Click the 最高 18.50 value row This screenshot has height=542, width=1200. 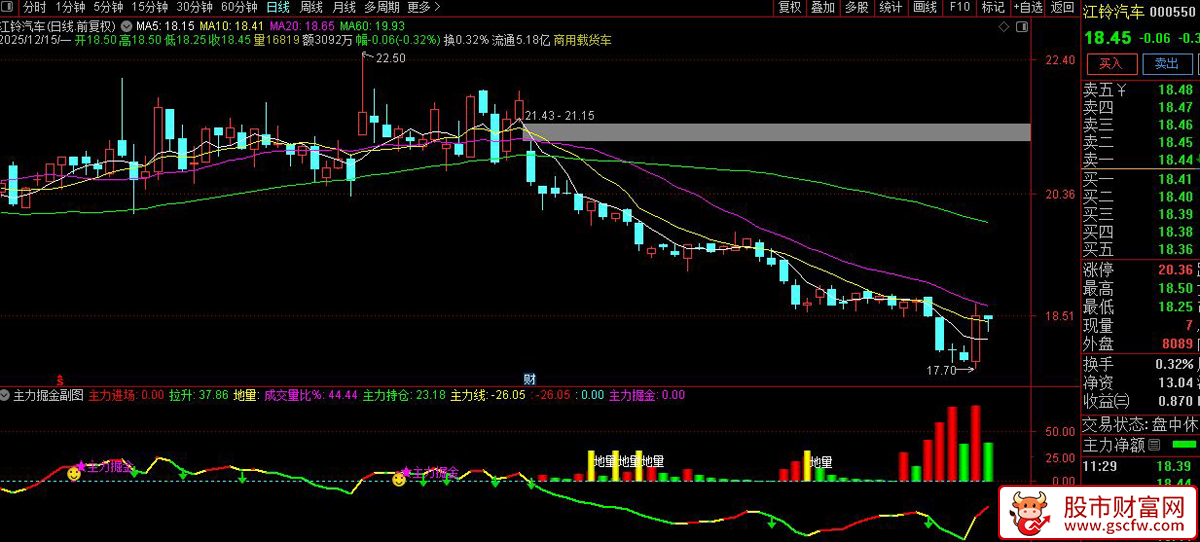pos(1140,288)
